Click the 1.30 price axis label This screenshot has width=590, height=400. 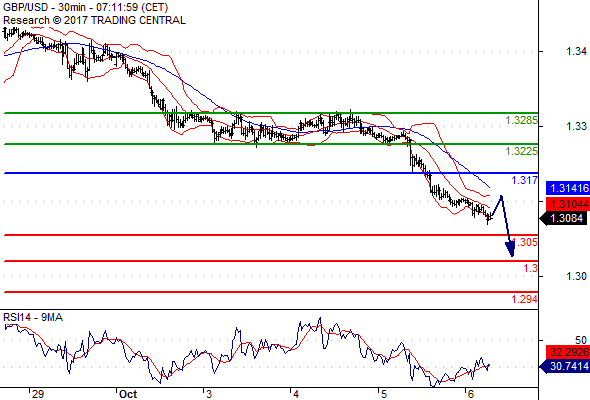576,277
